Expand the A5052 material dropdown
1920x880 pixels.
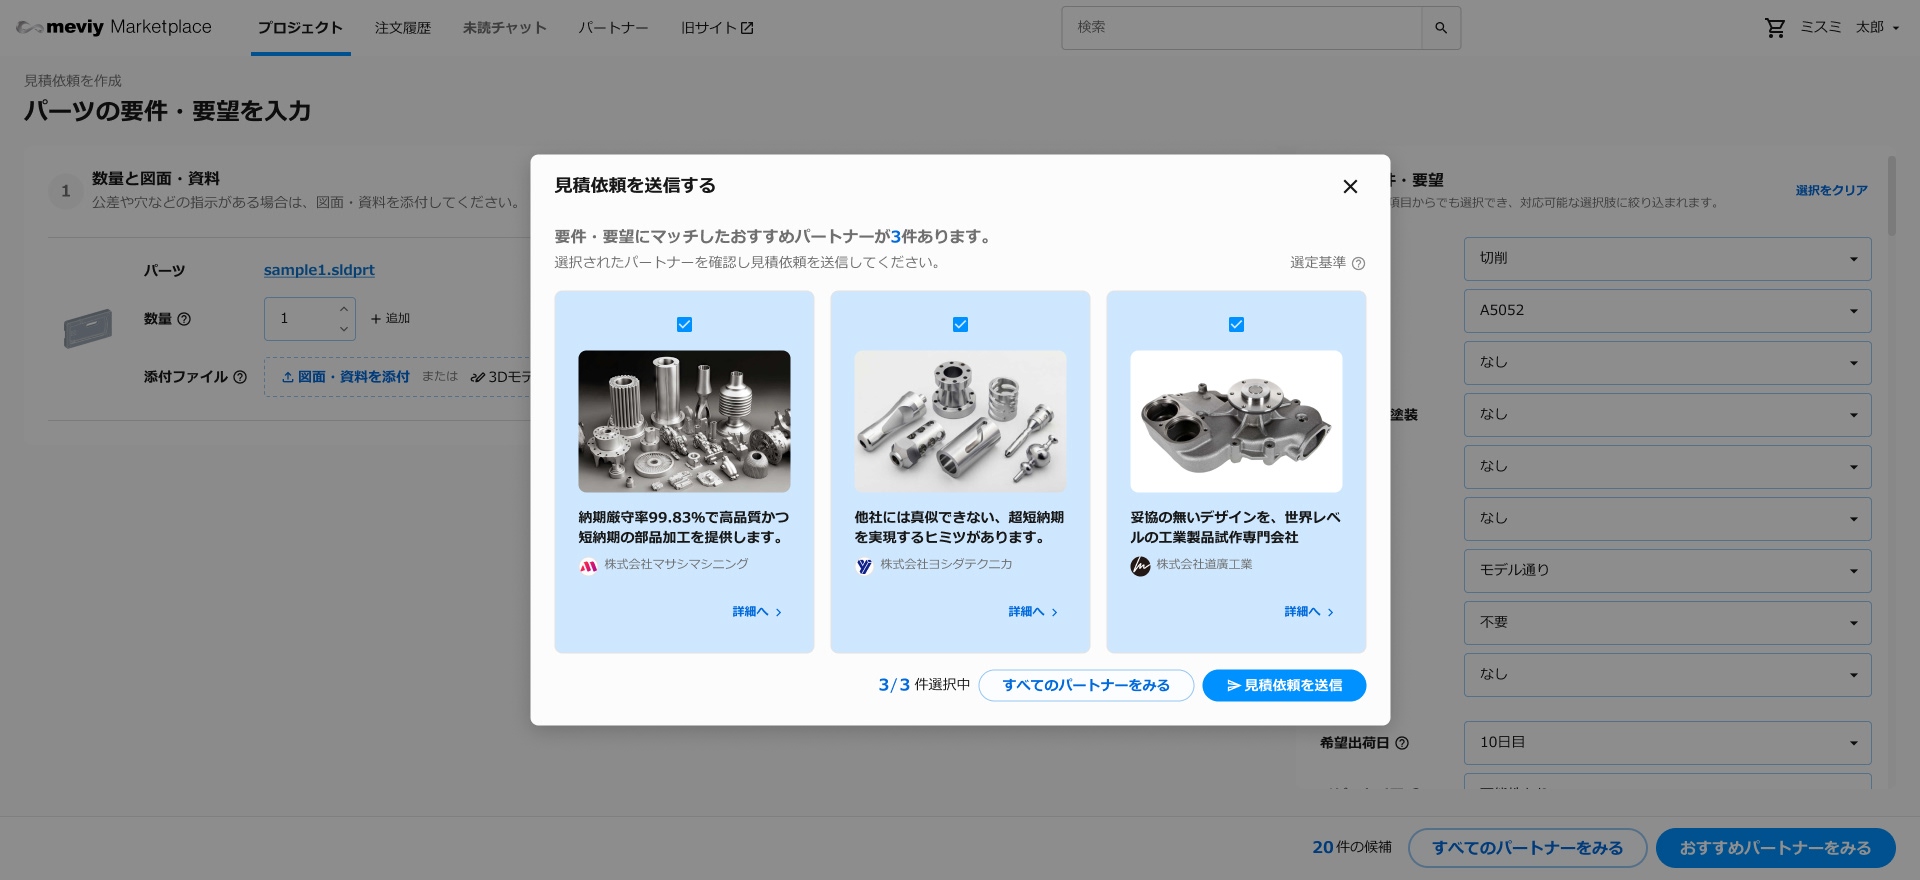1667,311
